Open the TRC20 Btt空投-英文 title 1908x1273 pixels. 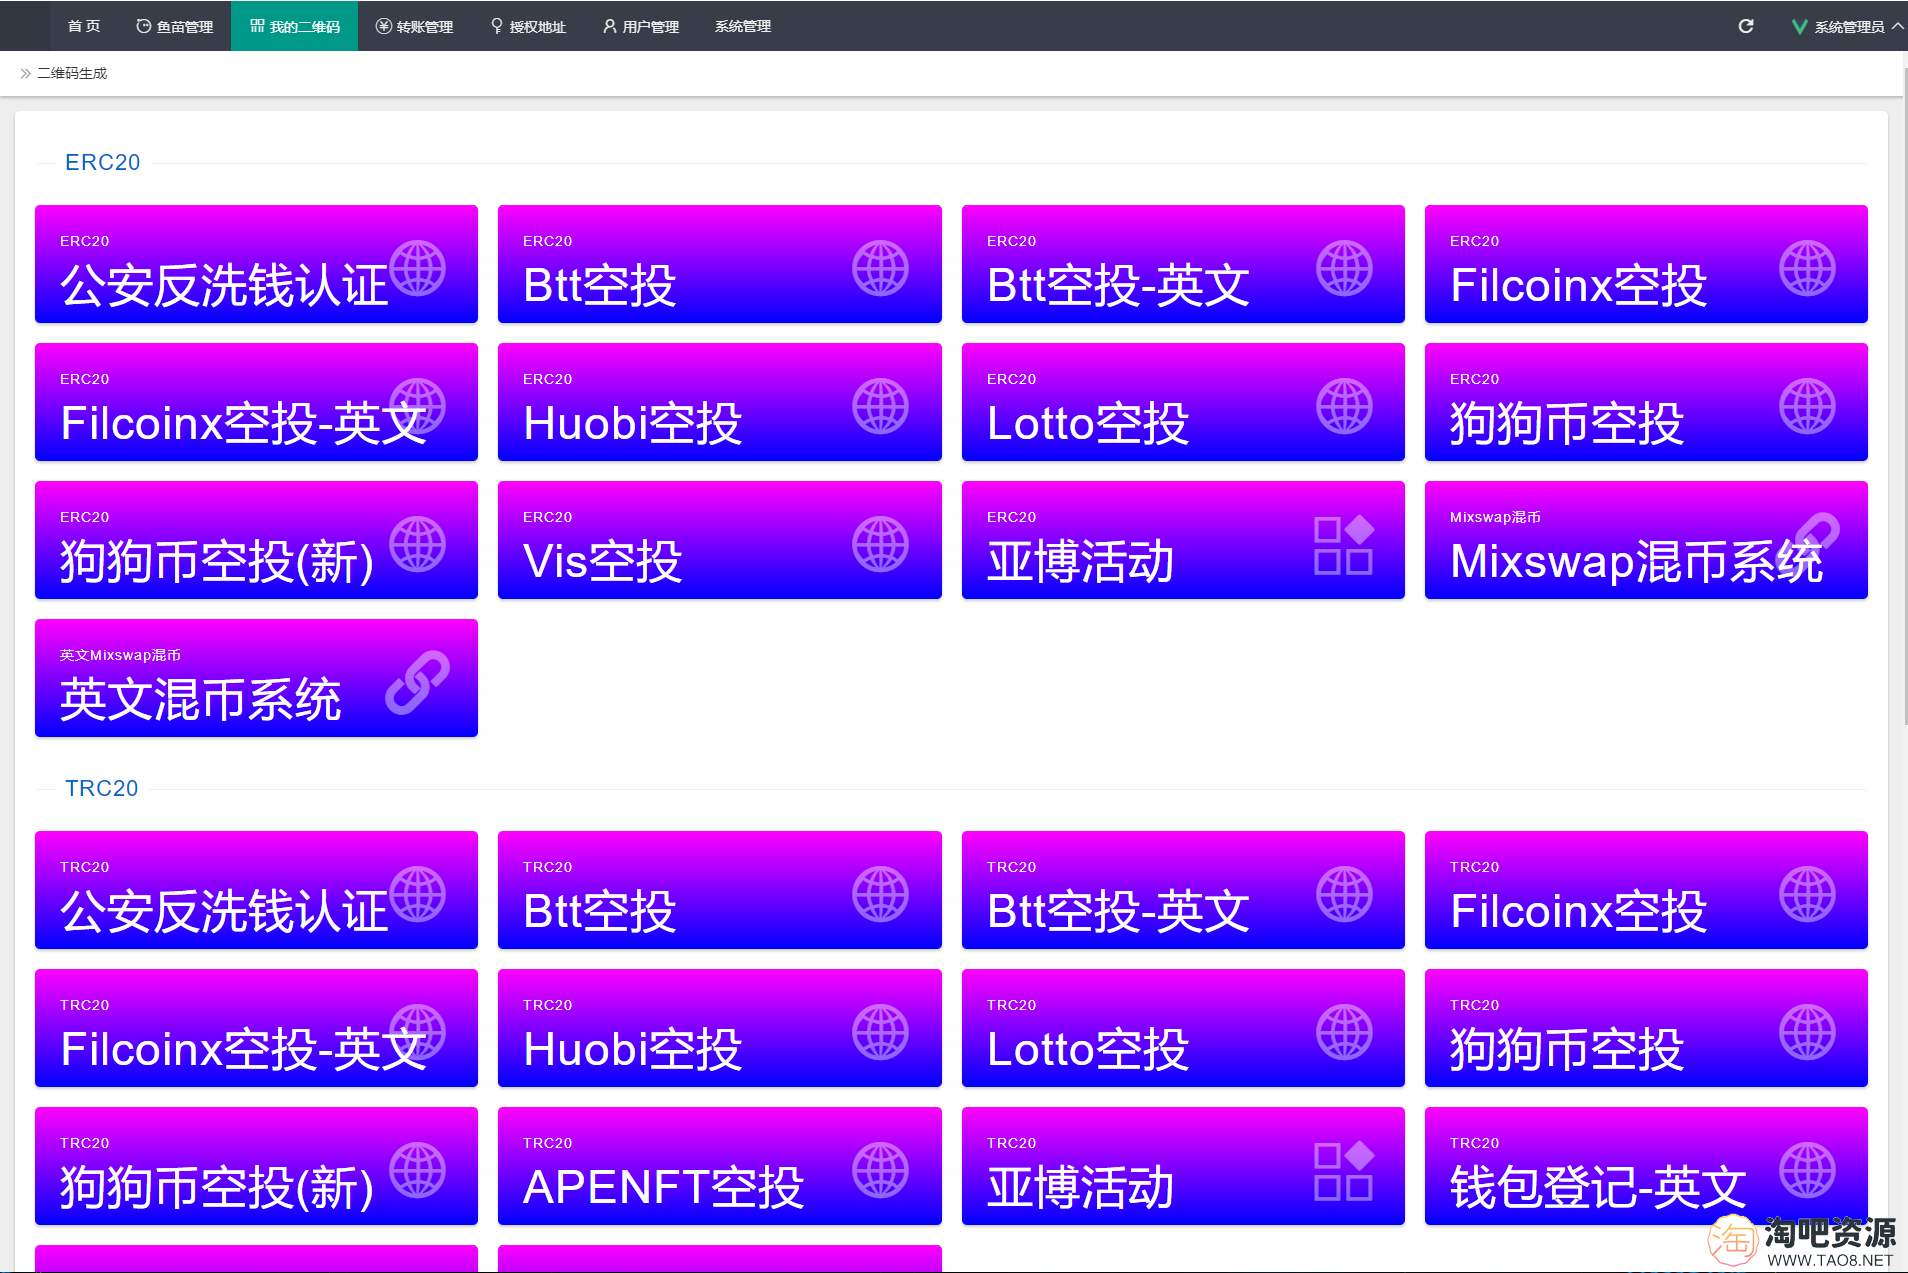click(1118, 911)
